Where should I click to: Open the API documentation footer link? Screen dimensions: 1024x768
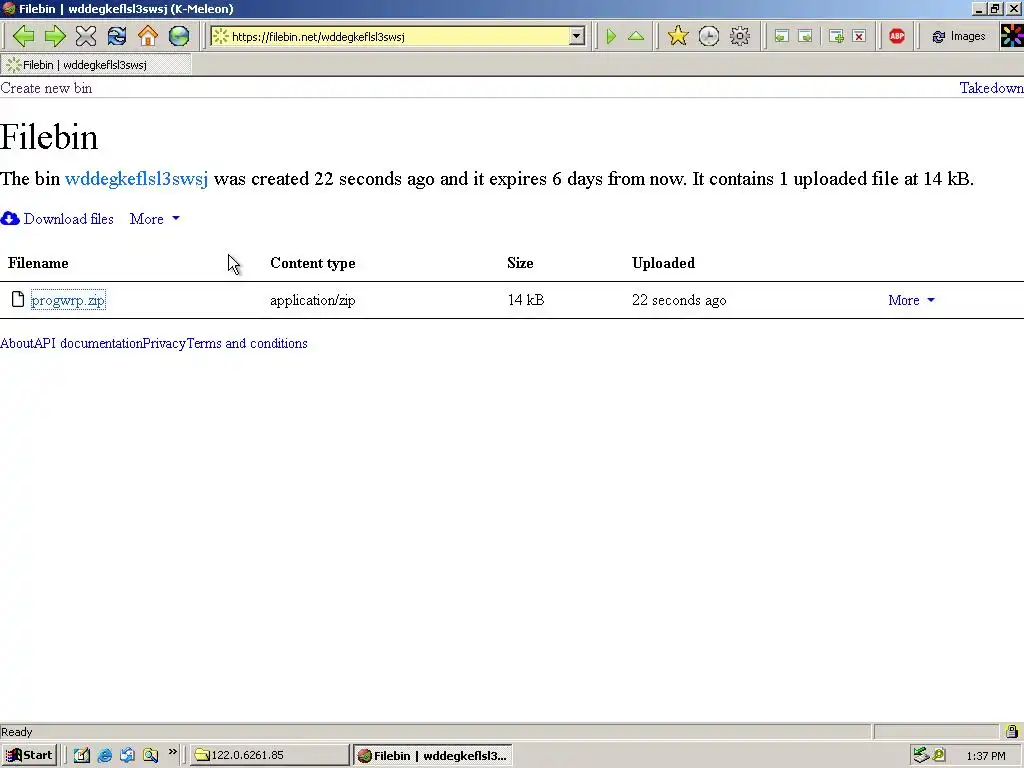[88, 344]
